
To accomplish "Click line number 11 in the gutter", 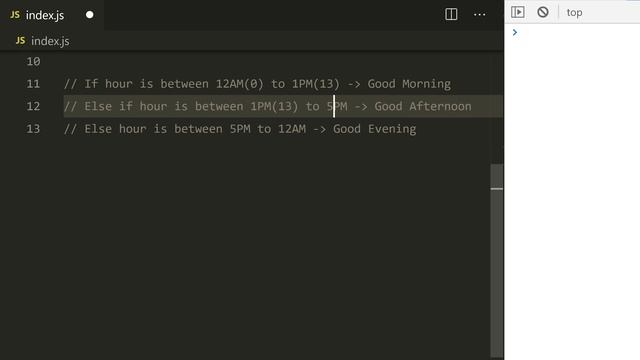I will pyautogui.click(x=33, y=84).
